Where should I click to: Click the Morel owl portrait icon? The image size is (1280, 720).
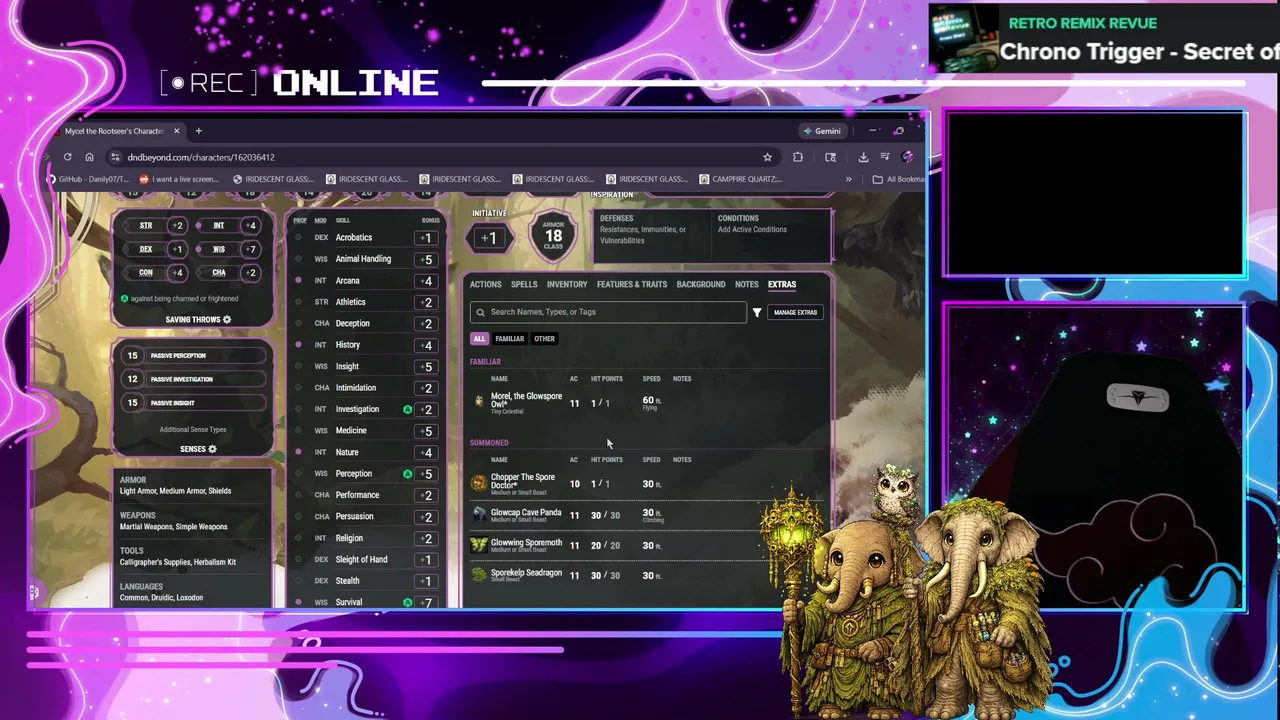479,401
